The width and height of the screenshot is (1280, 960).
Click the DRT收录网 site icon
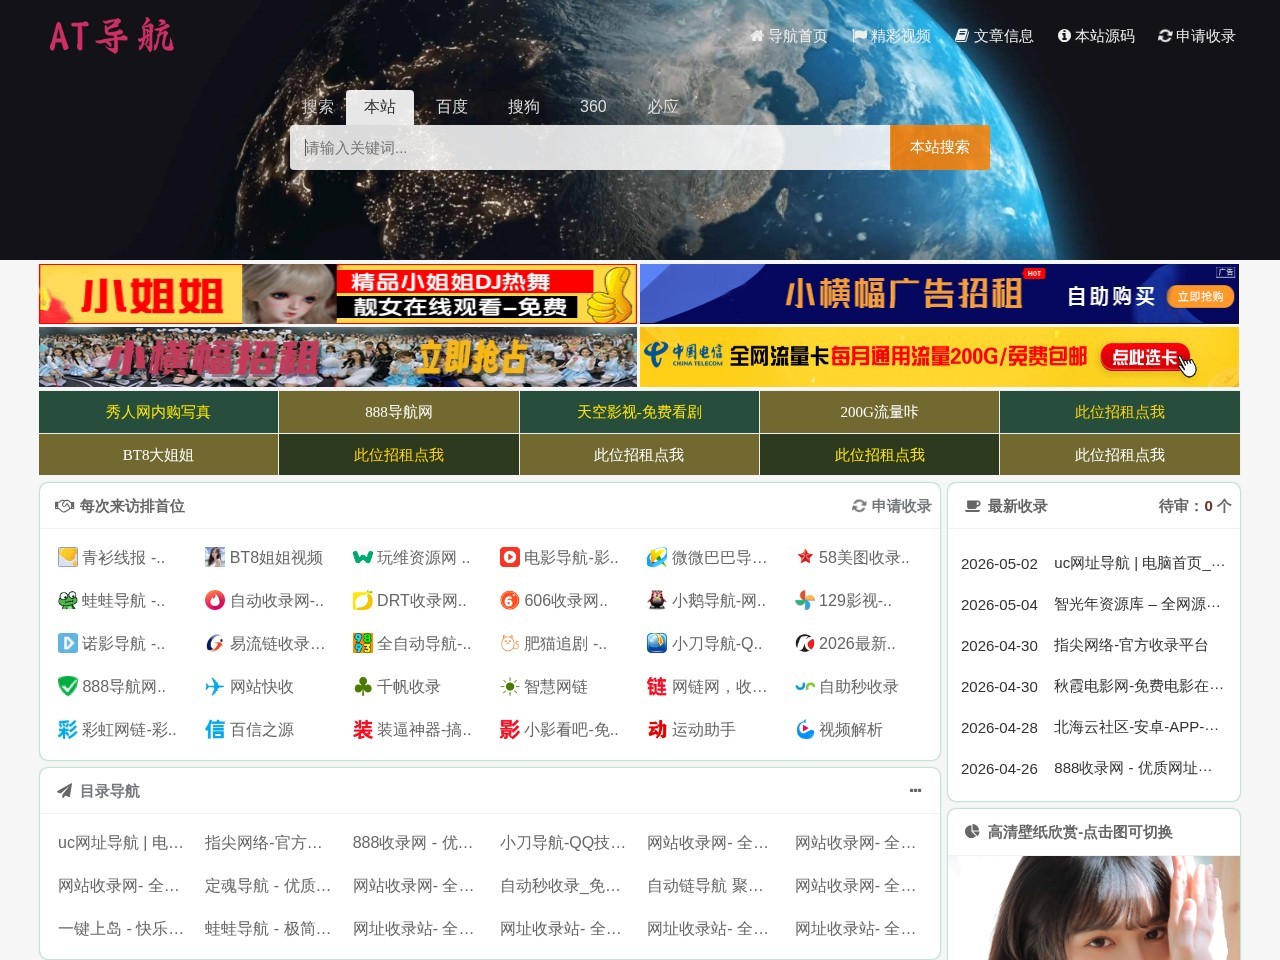363,600
